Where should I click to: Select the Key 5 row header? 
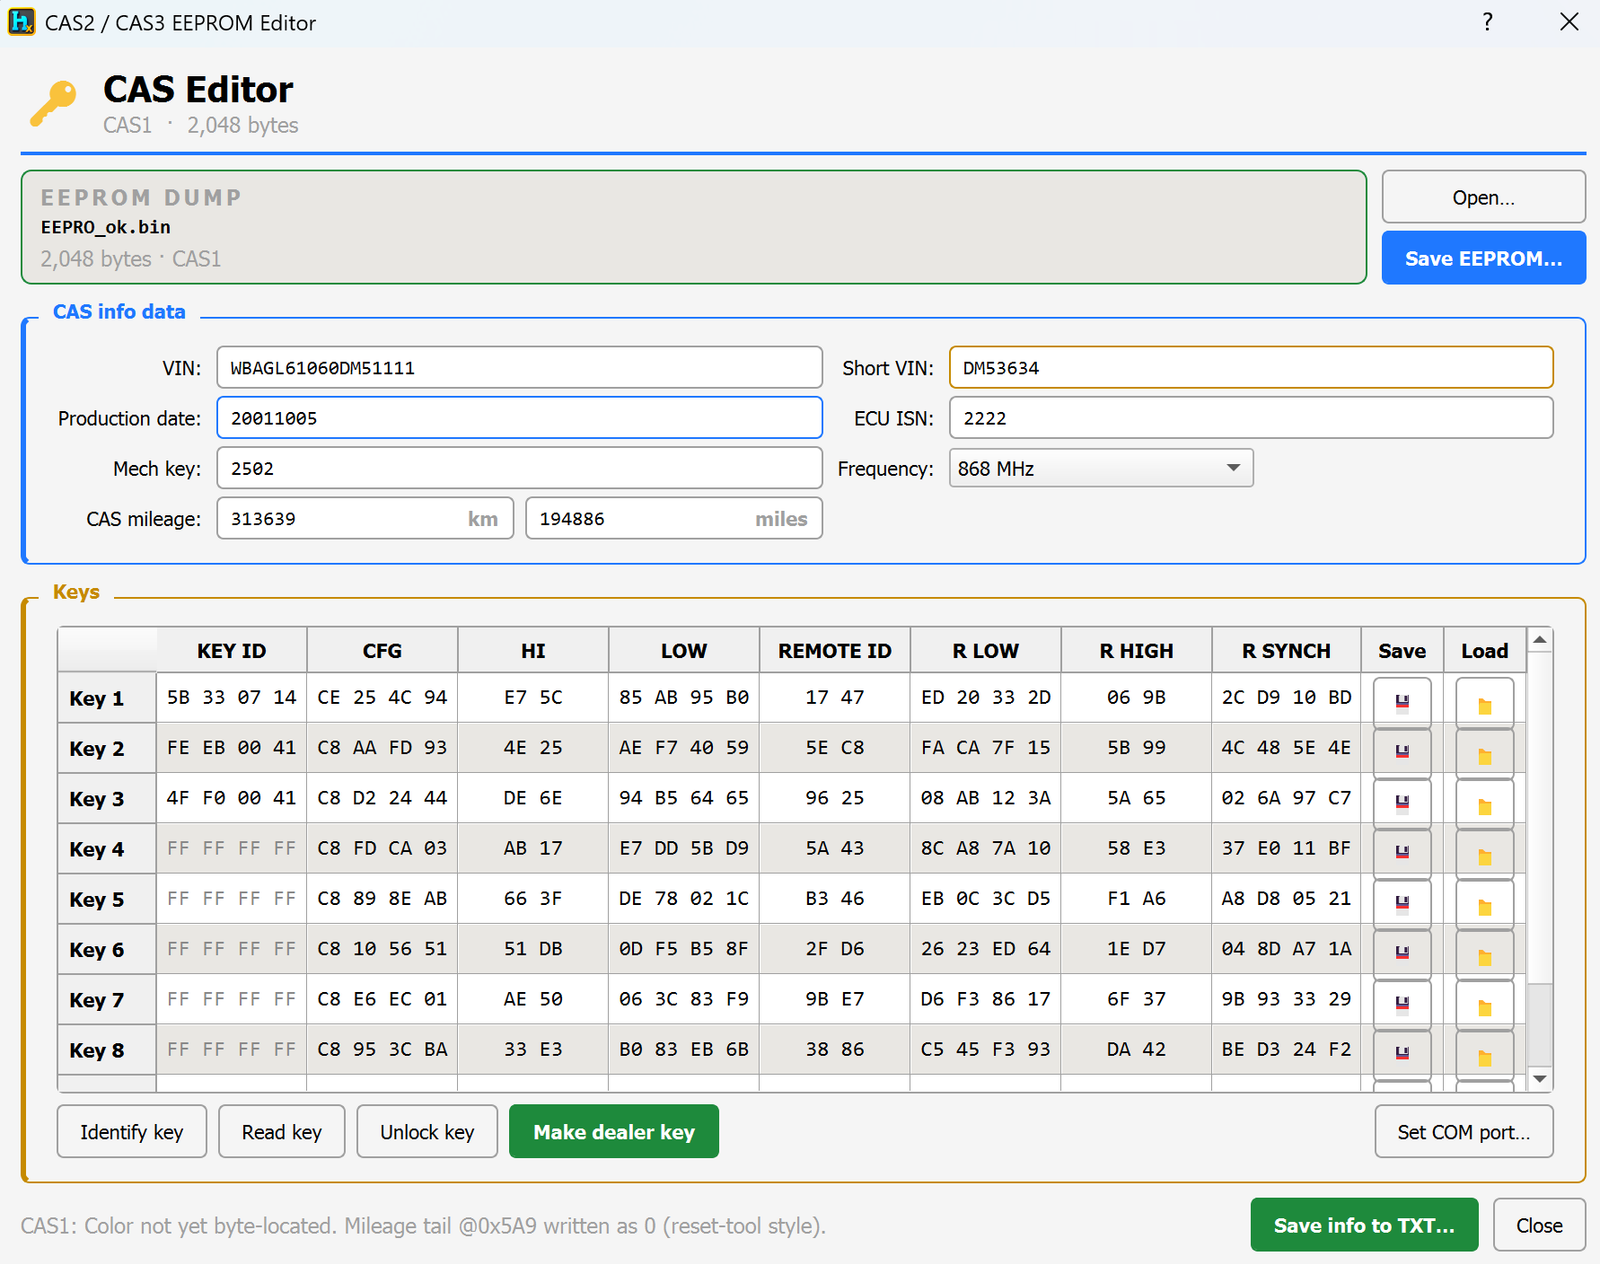107,899
